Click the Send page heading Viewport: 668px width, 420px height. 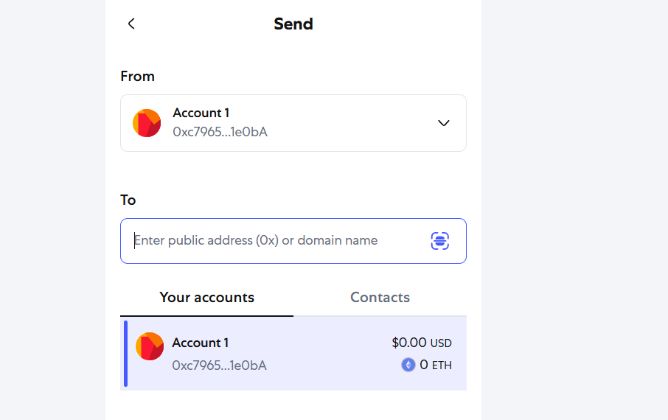(x=293, y=24)
